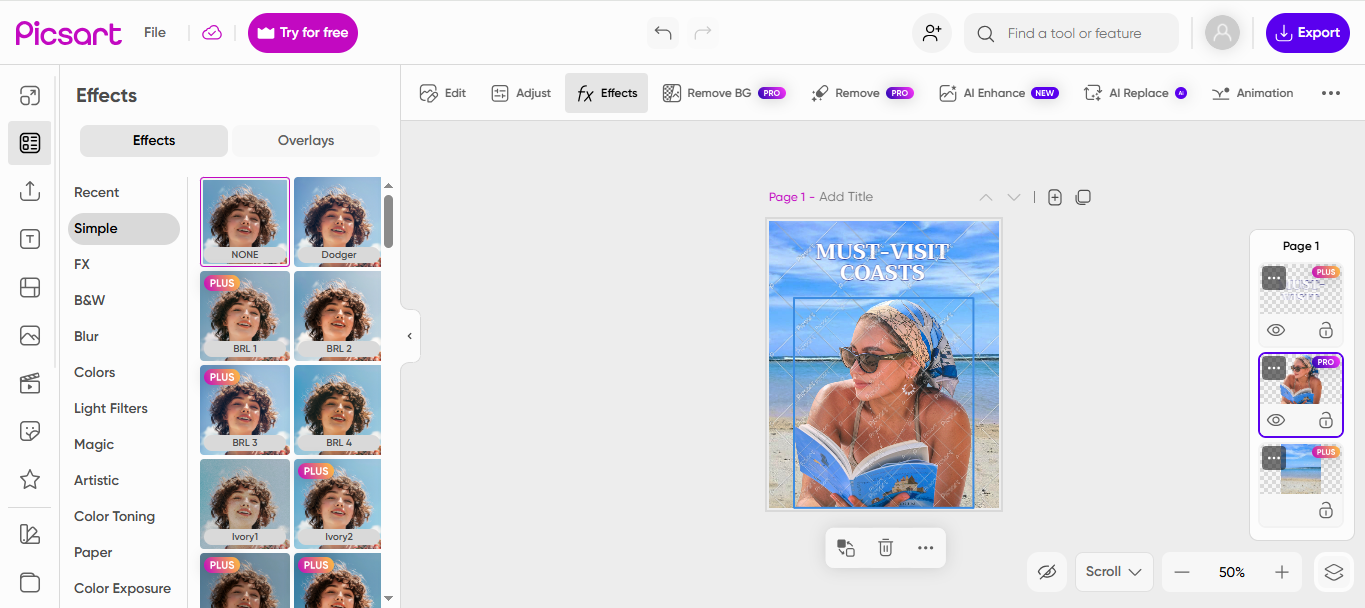
Task: Open the user profile avatar
Action: (x=1222, y=33)
